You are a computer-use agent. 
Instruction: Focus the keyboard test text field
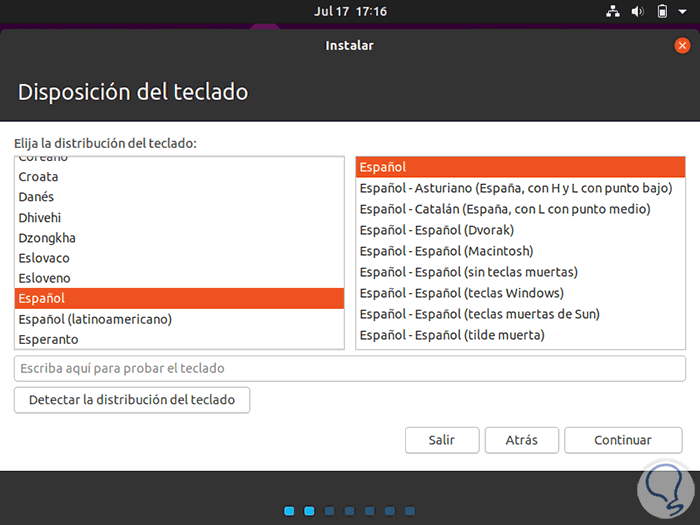350,368
